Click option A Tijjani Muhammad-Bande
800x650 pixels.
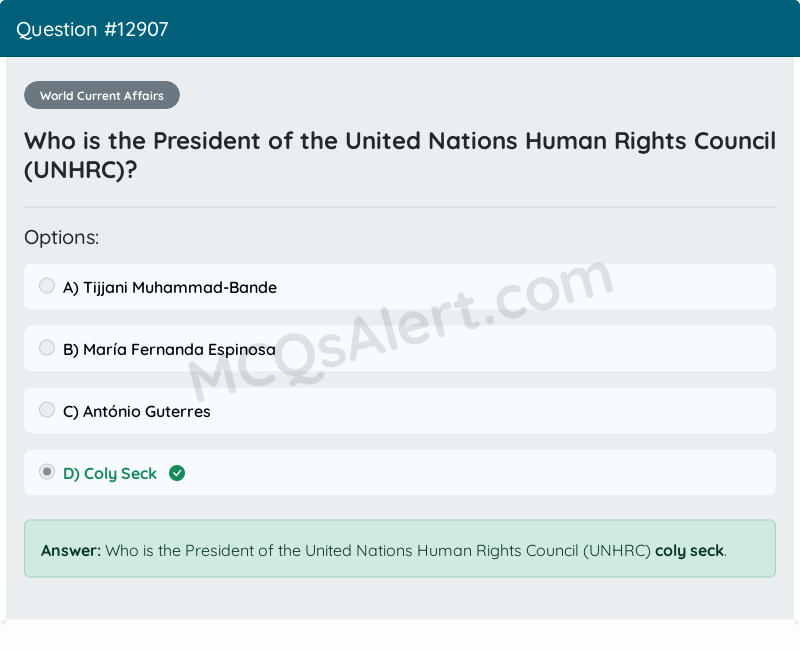170,287
